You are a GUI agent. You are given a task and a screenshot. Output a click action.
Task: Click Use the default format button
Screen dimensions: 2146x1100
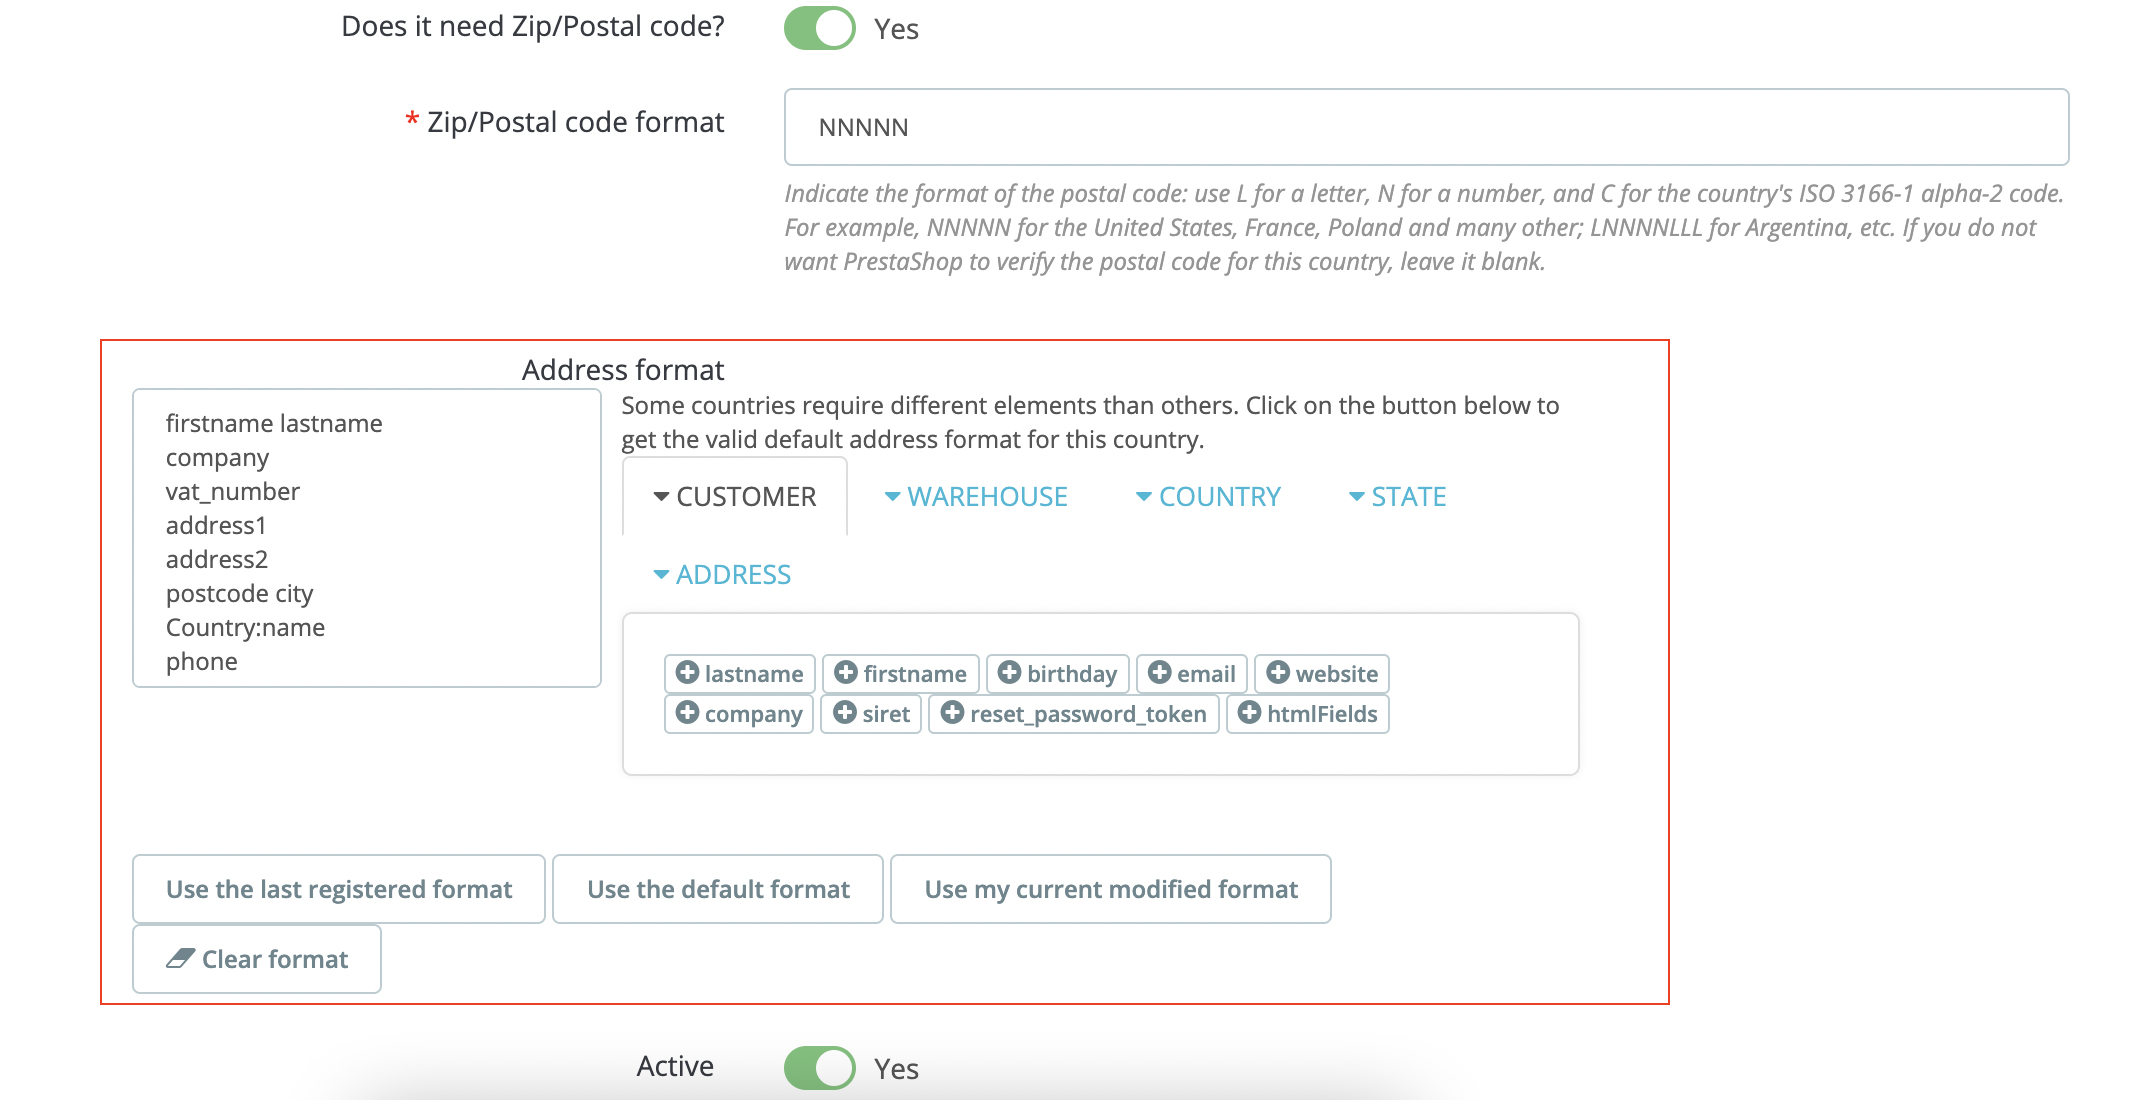coord(717,889)
